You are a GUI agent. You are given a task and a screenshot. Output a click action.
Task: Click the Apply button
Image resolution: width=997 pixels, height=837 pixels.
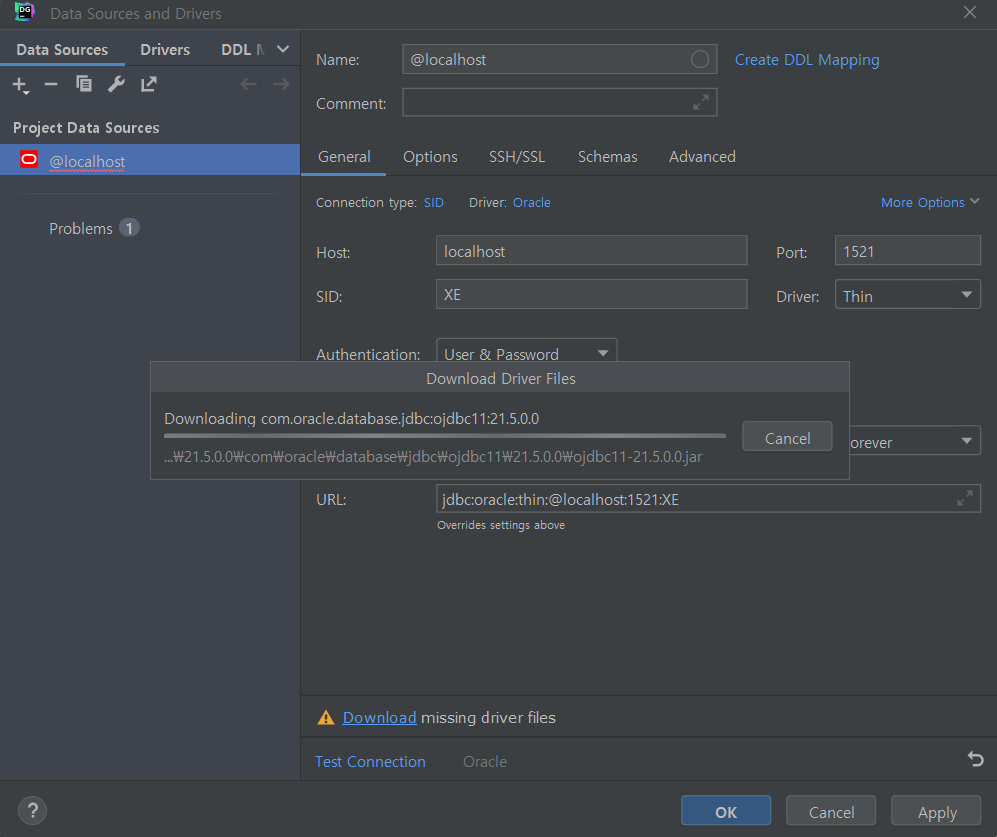pyautogui.click(x=936, y=811)
